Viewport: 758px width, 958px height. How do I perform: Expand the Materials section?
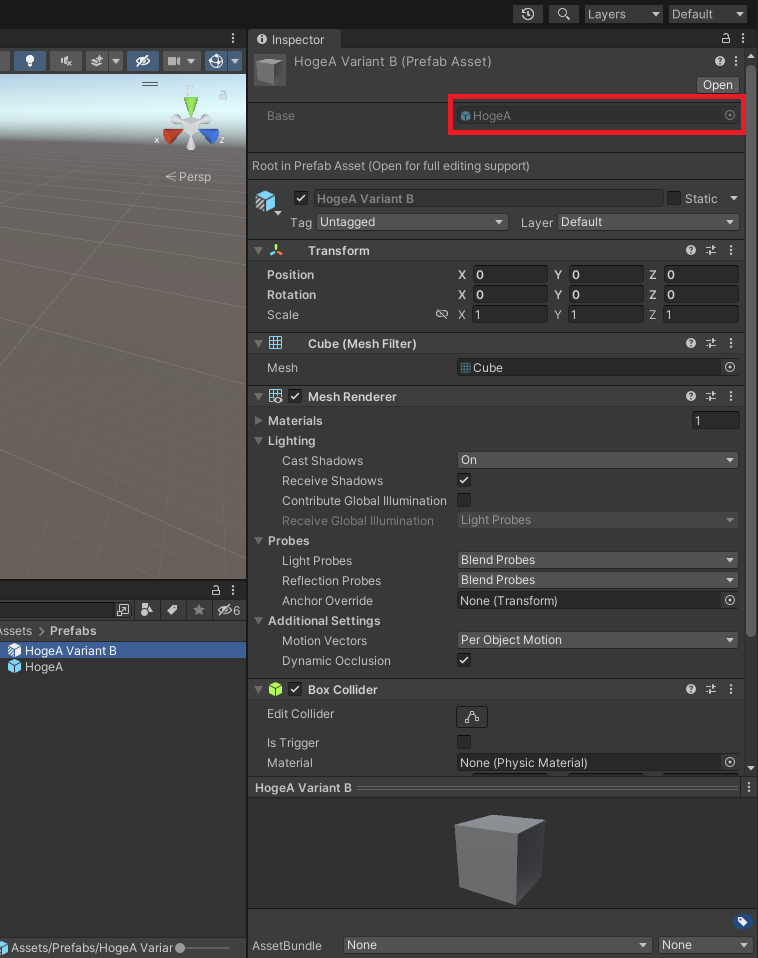point(258,420)
